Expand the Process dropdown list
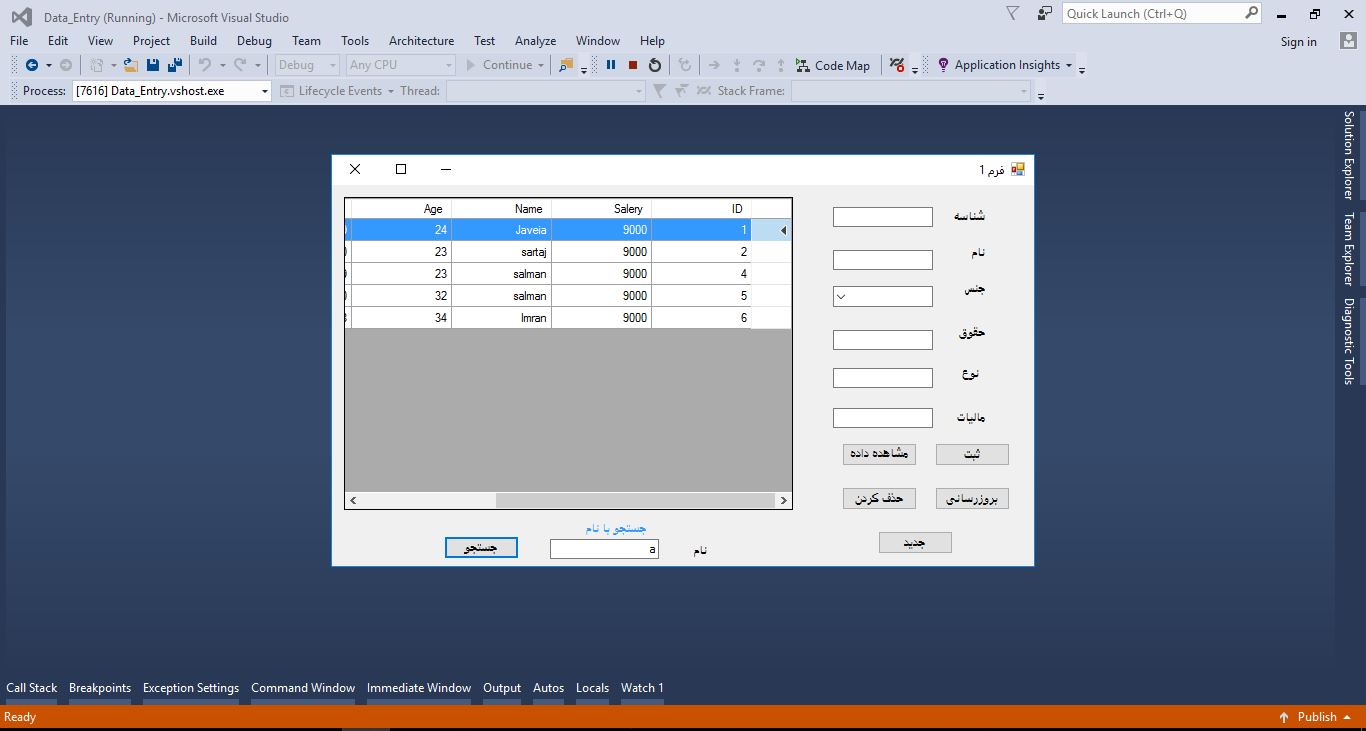 (265, 91)
